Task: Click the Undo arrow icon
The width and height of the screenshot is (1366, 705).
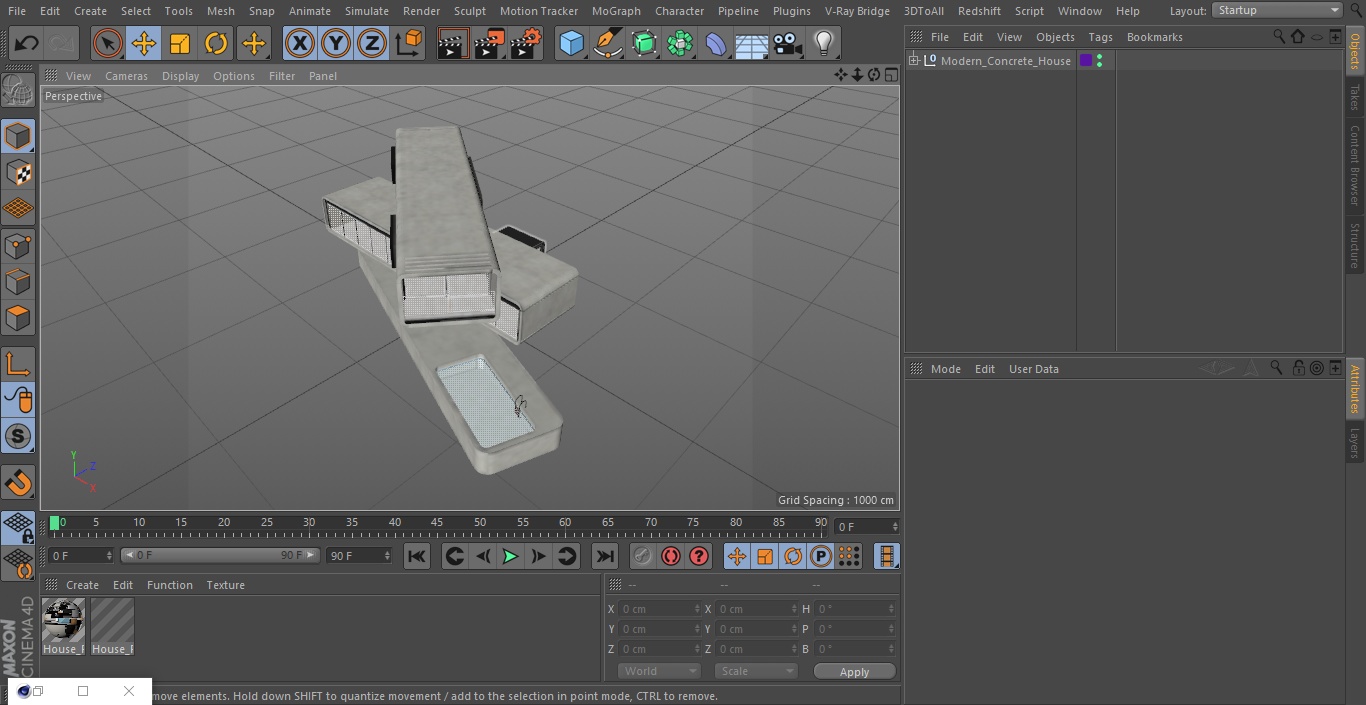Action: 26,44
